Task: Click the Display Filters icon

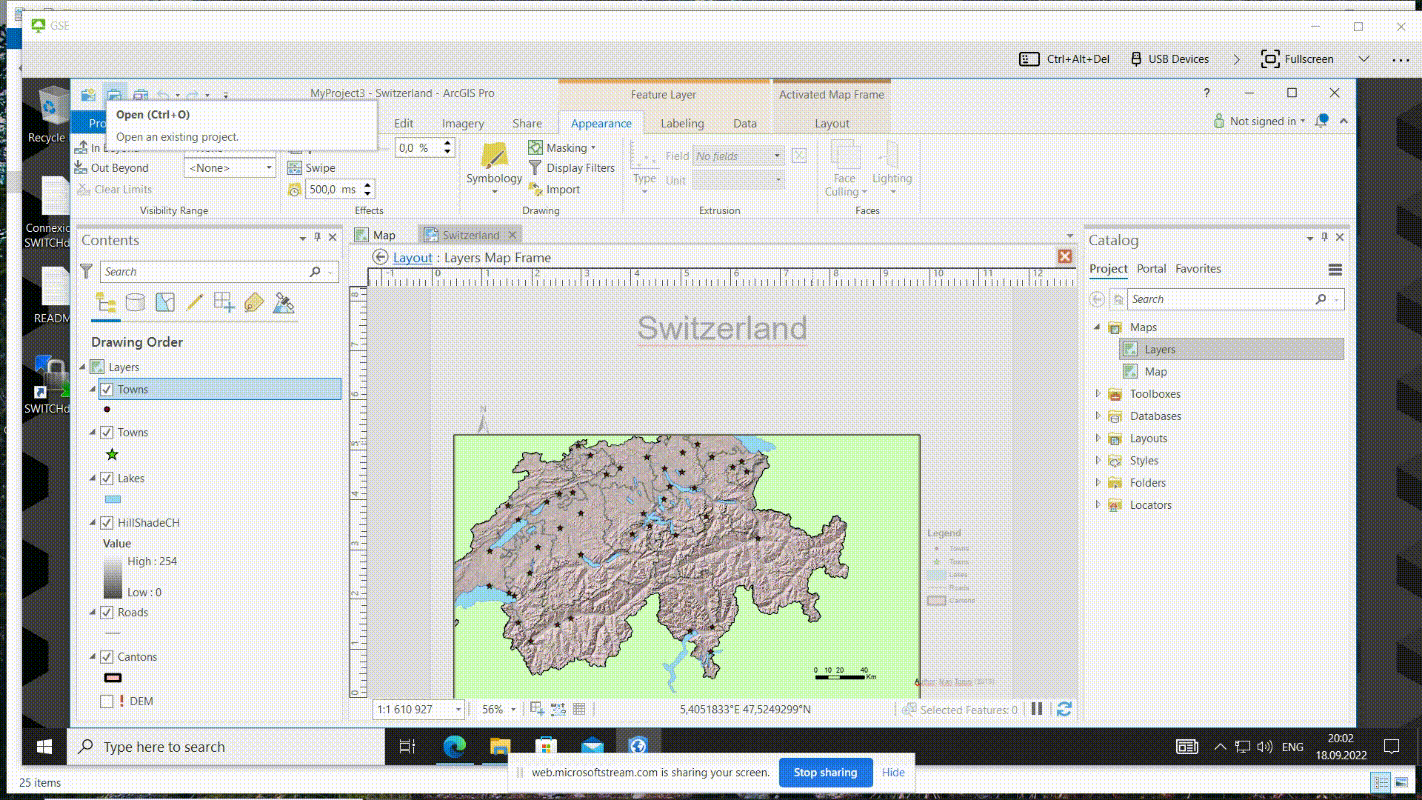Action: (x=536, y=168)
